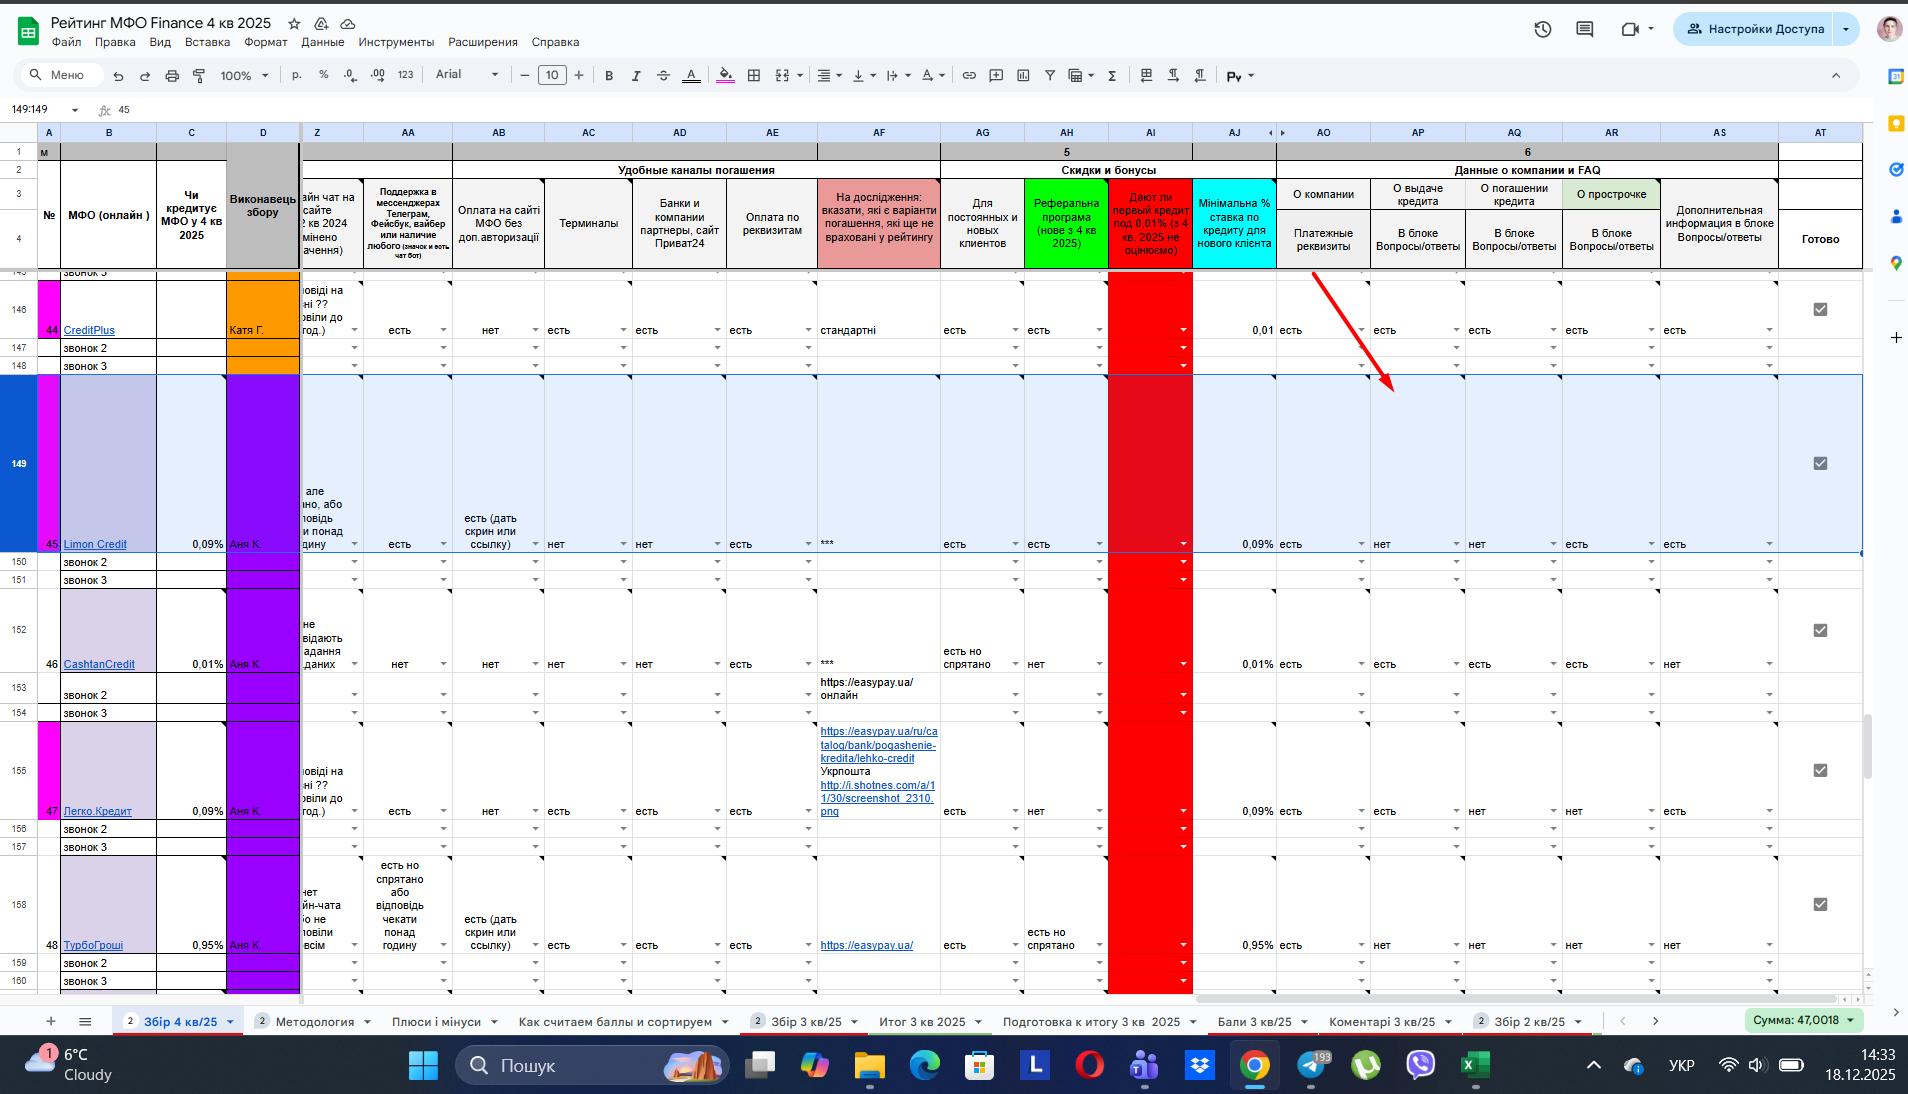Click the Настройки Доступа share button
The height and width of the screenshot is (1094, 1908).
[1755, 29]
